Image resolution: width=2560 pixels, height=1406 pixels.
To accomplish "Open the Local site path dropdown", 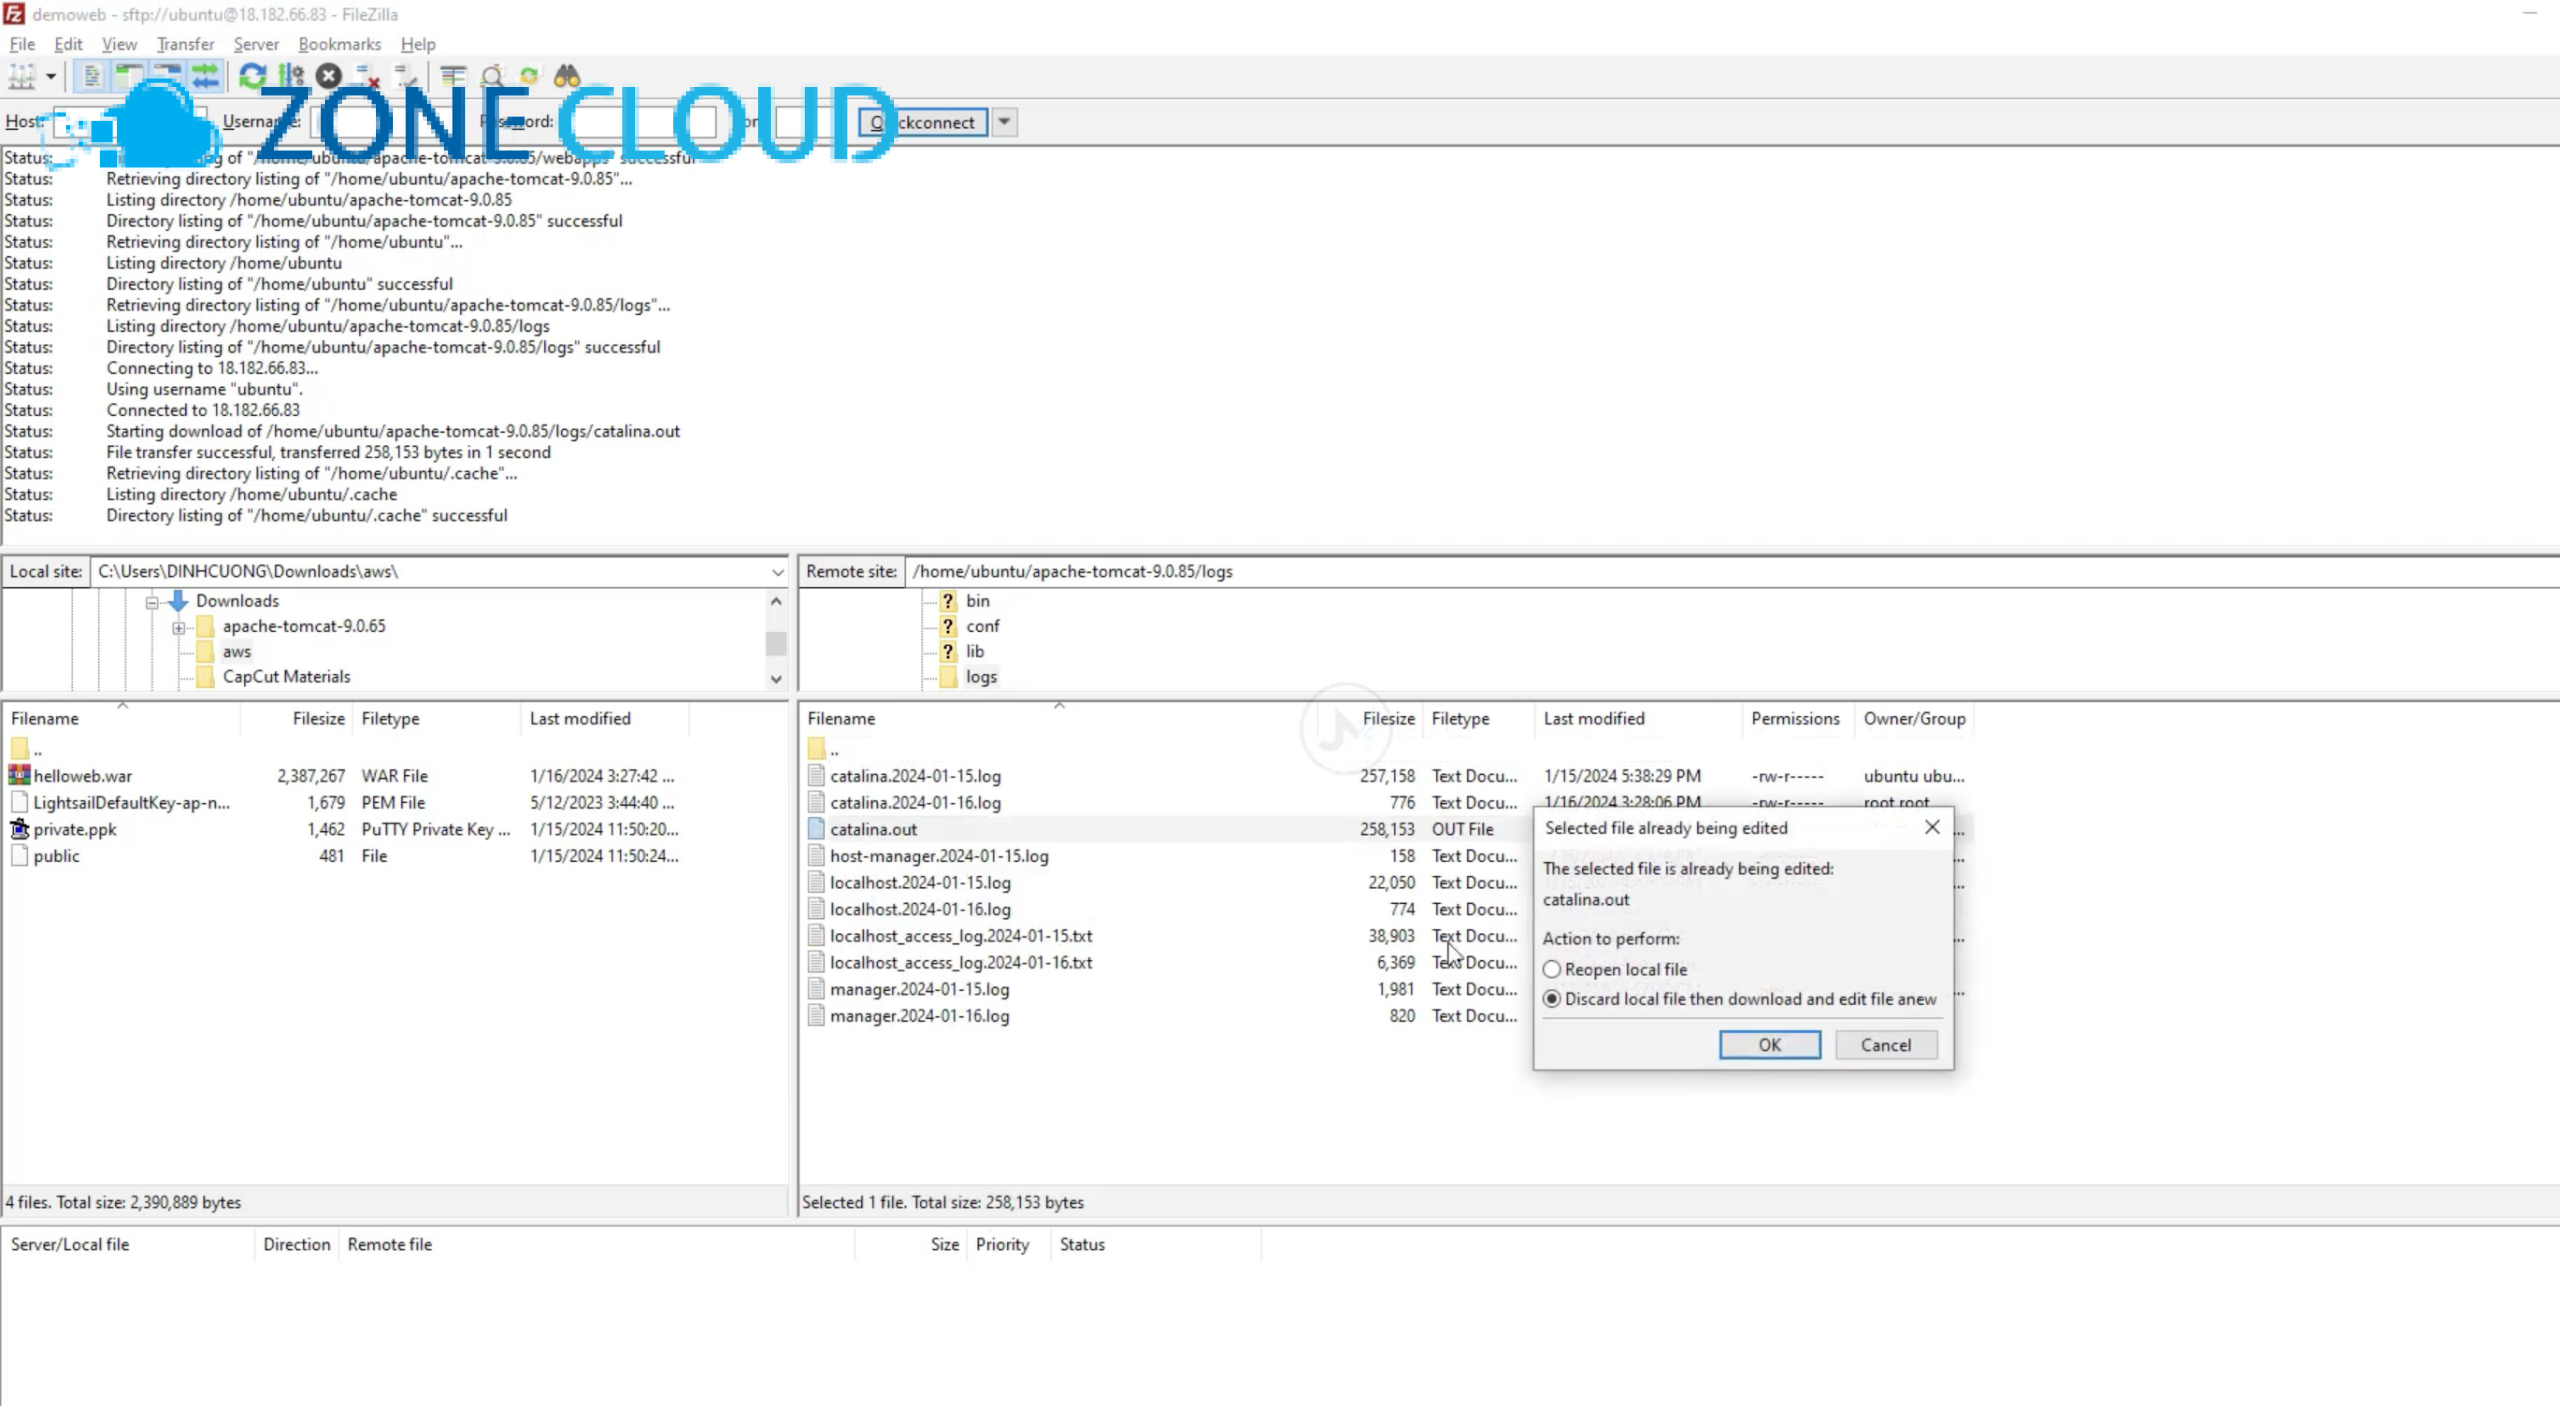I will tap(777, 572).
